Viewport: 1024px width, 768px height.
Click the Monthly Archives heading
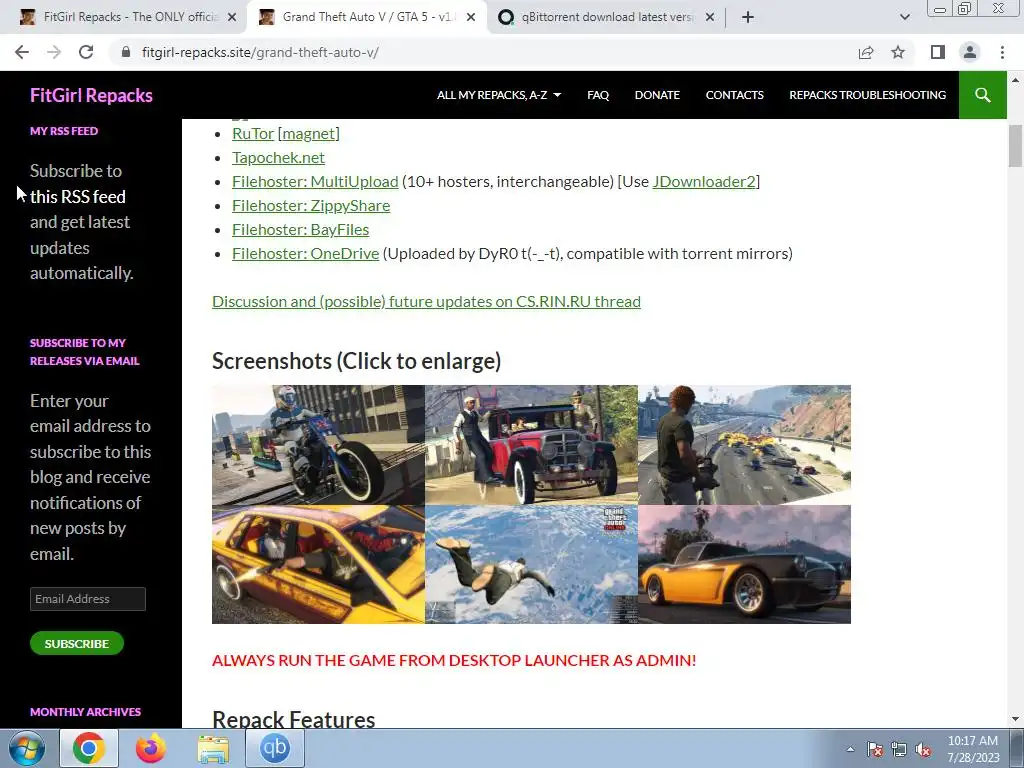[x=86, y=712]
